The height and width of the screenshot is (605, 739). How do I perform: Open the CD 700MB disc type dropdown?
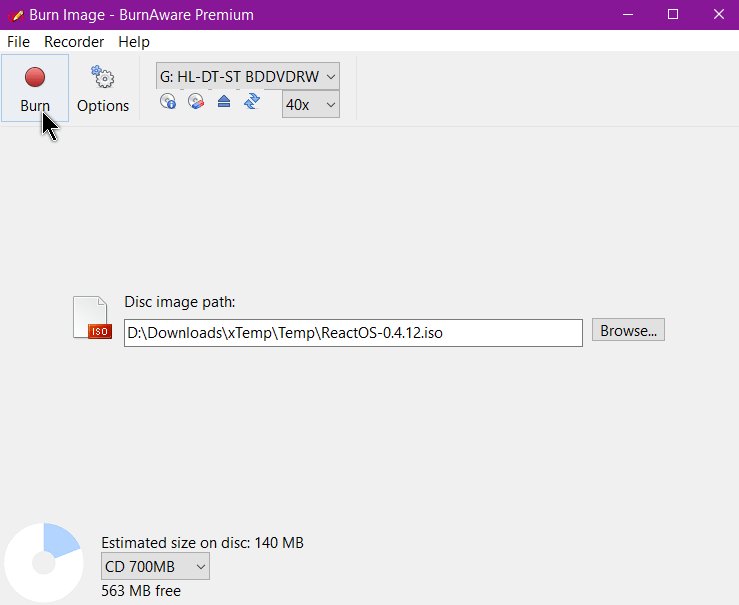[x=155, y=566]
